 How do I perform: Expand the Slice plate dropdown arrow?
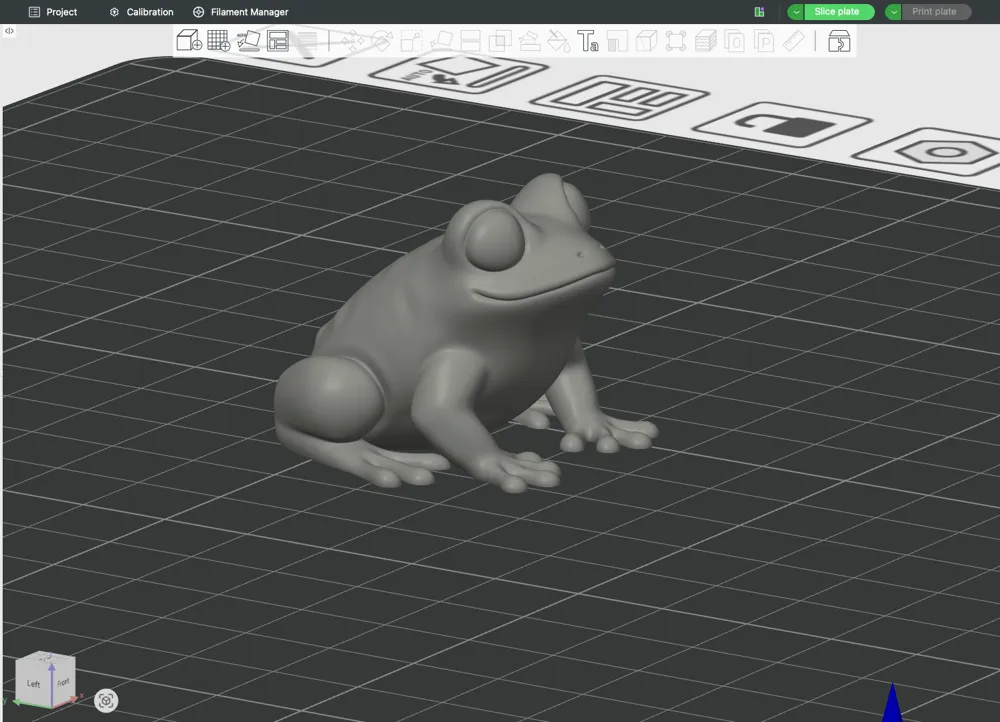[x=796, y=11]
